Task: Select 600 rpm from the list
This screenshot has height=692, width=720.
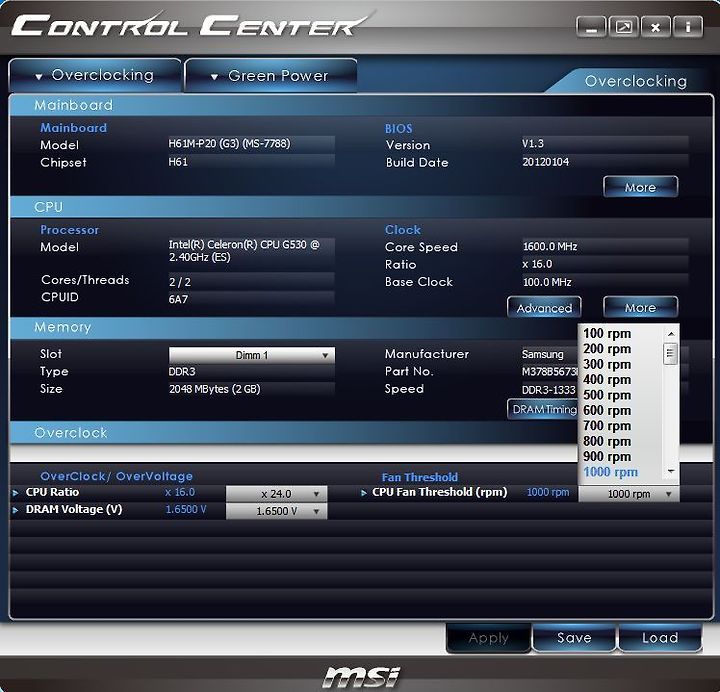Action: tap(607, 411)
